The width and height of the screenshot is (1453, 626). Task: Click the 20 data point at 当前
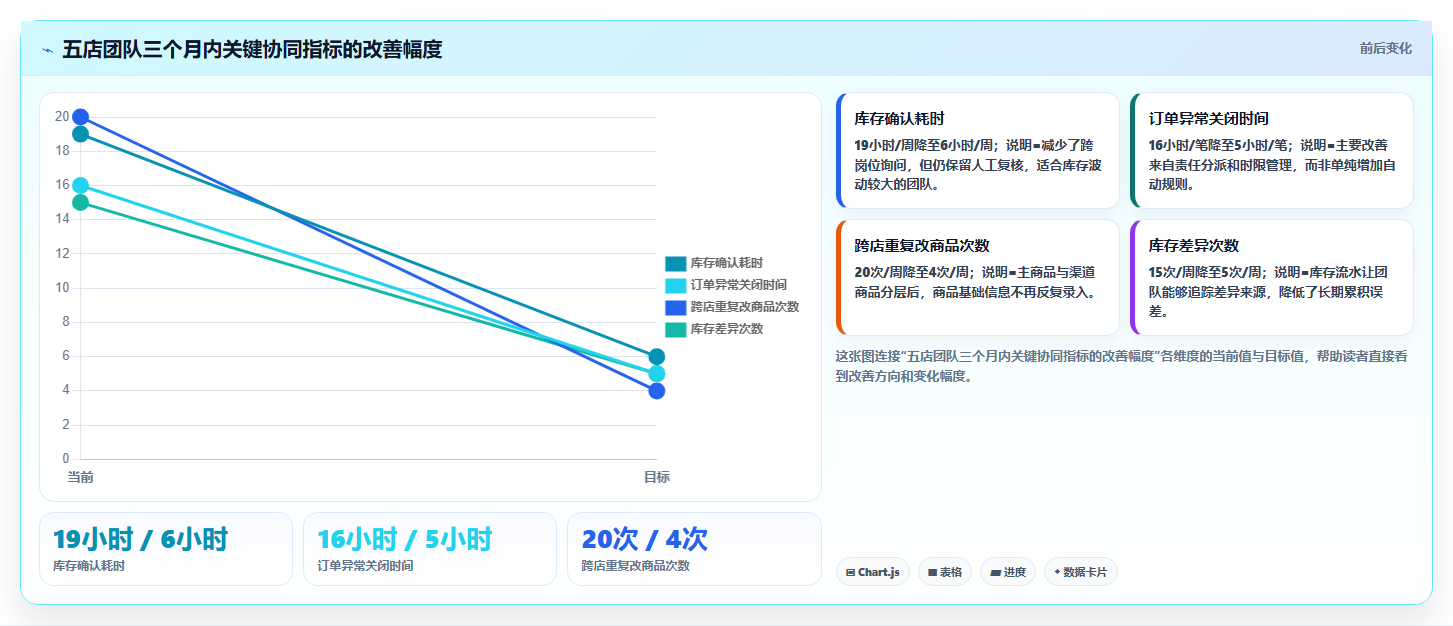point(81,117)
